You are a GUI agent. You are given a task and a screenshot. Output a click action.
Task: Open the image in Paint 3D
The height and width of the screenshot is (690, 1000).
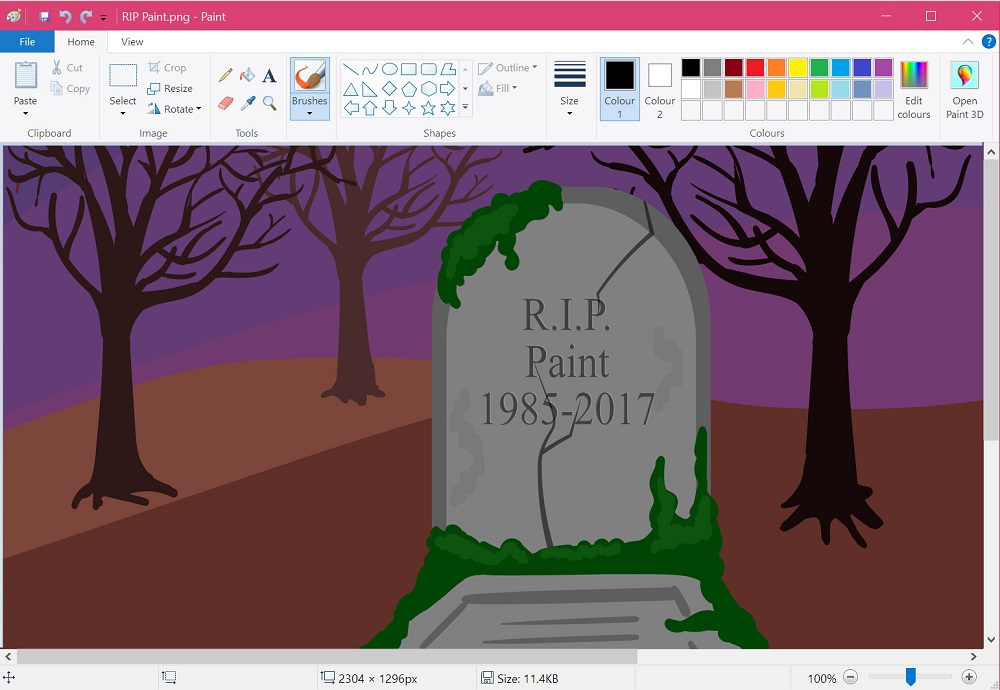(964, 88)
